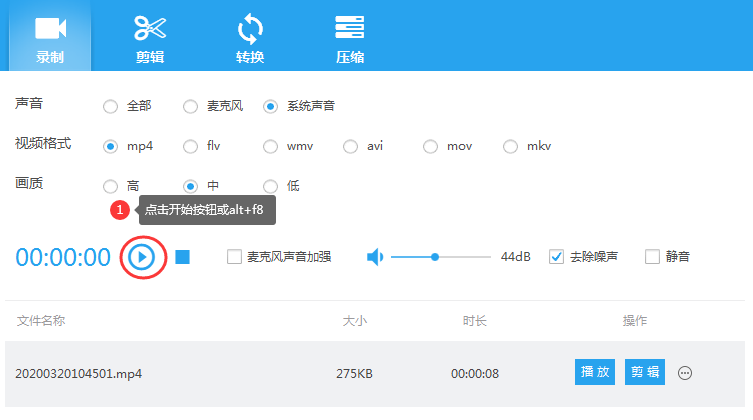Switch to the 剪辑 editing tab
The height and width of the screenshot is (420, 753).
(x=150, y=38)
